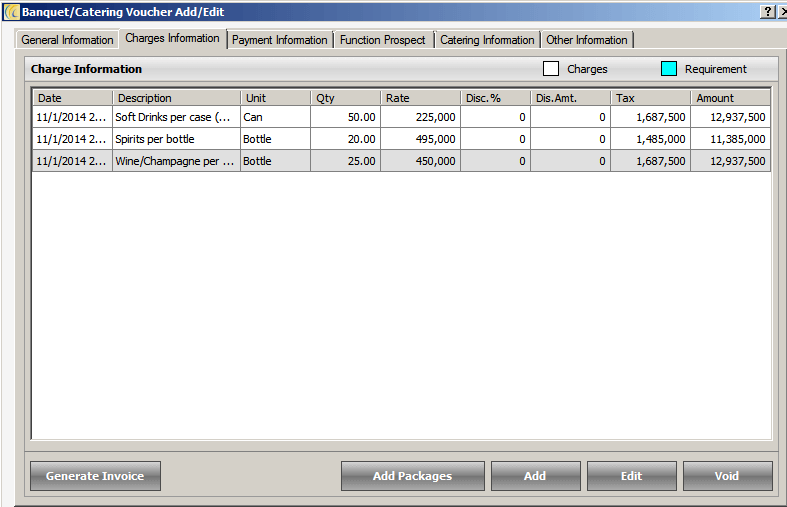
Task: Click the 1,485,000 tax cell
Action: coord(650,139)
